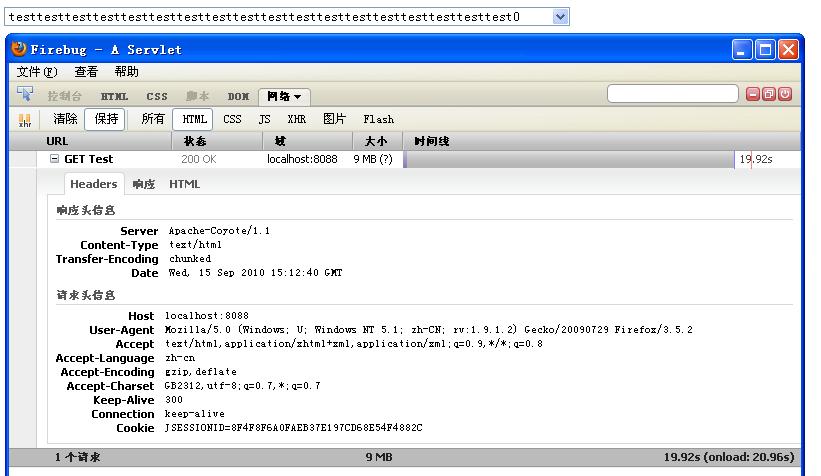Switch to the 脚本 panel
Viewport: 821px width, 476px height.
[x=197, y=96]
